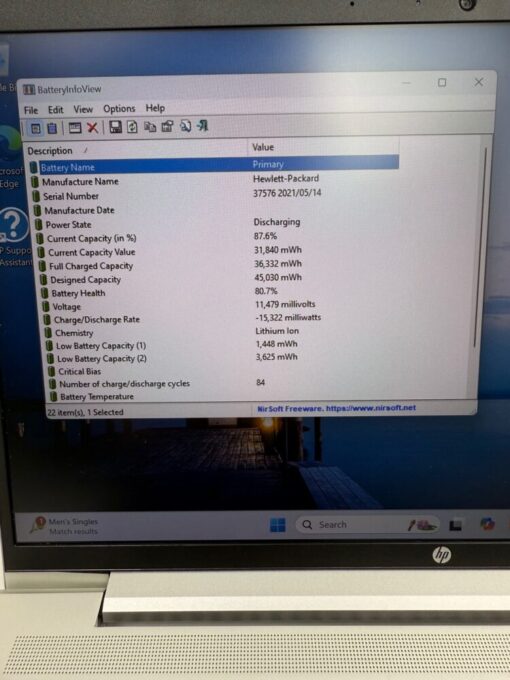Select the Manufacture Date row

coord(216,210)
